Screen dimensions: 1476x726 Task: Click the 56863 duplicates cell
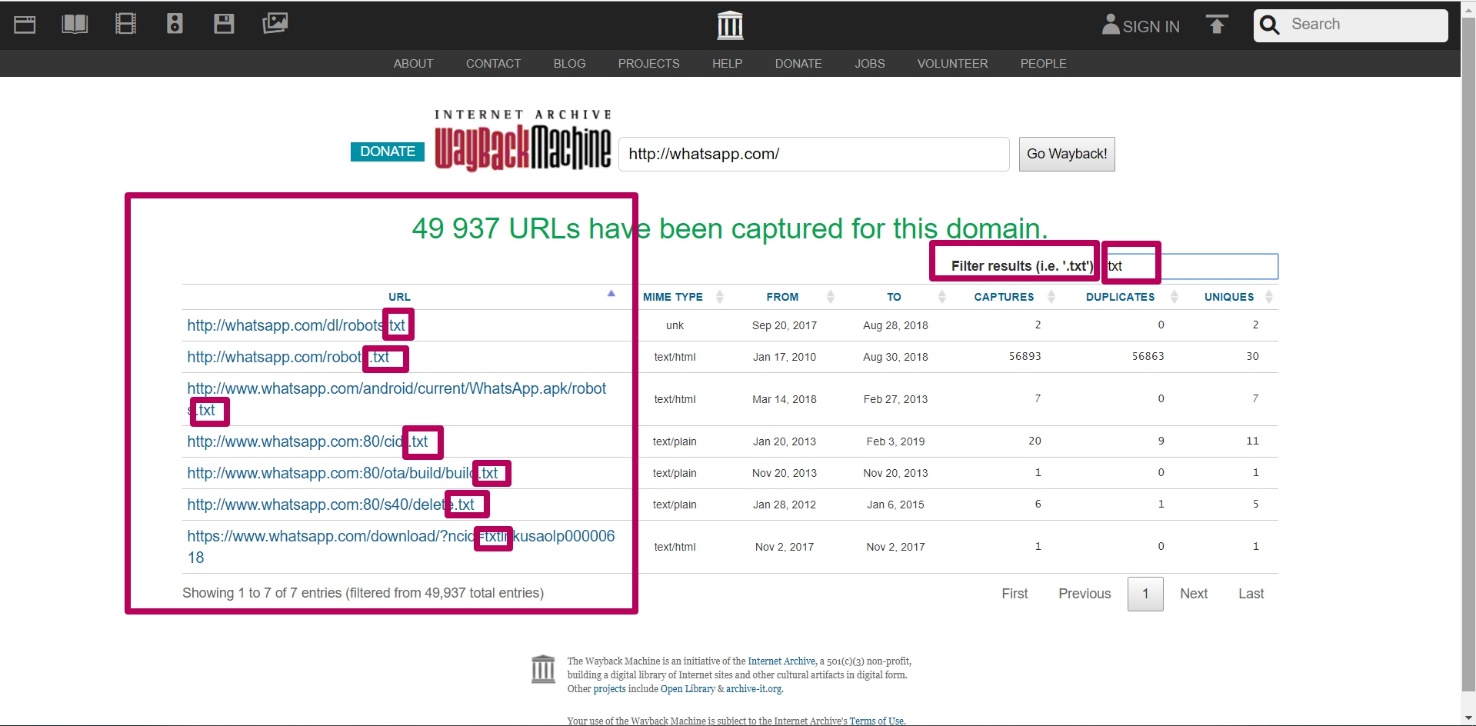click(1147, 356)
